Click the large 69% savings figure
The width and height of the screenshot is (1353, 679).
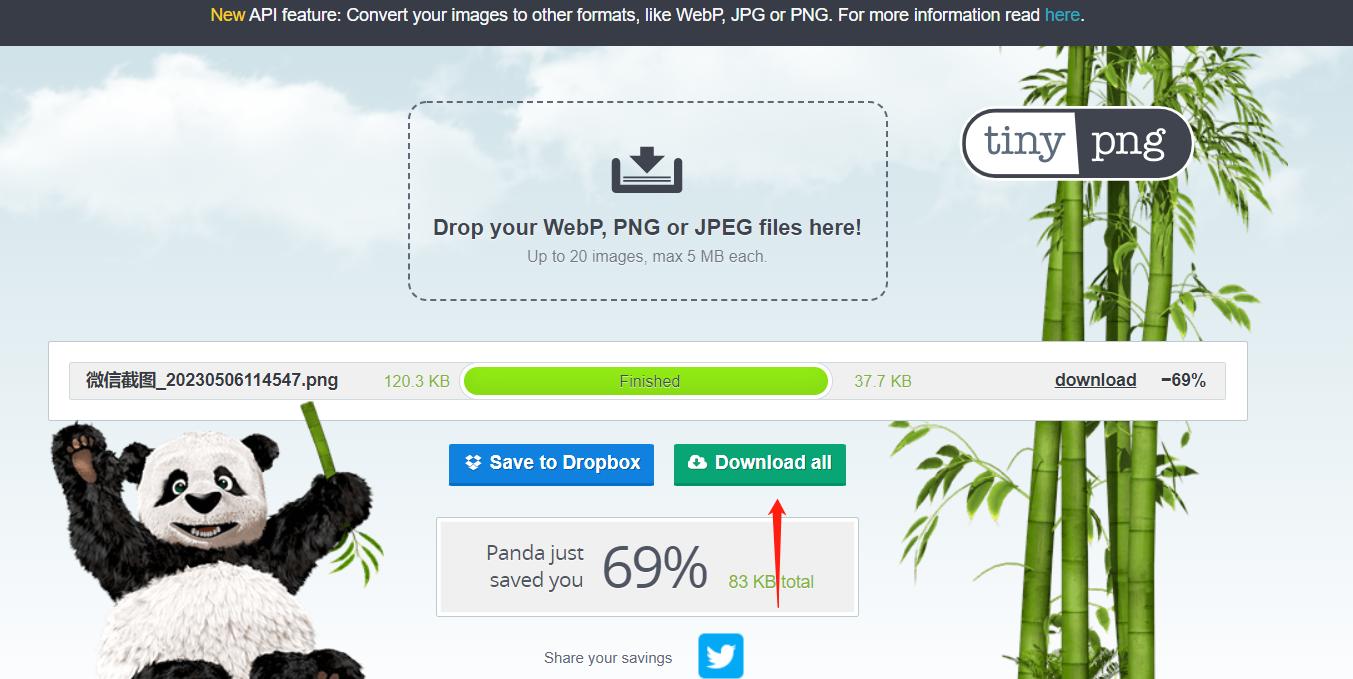[655, 568]
